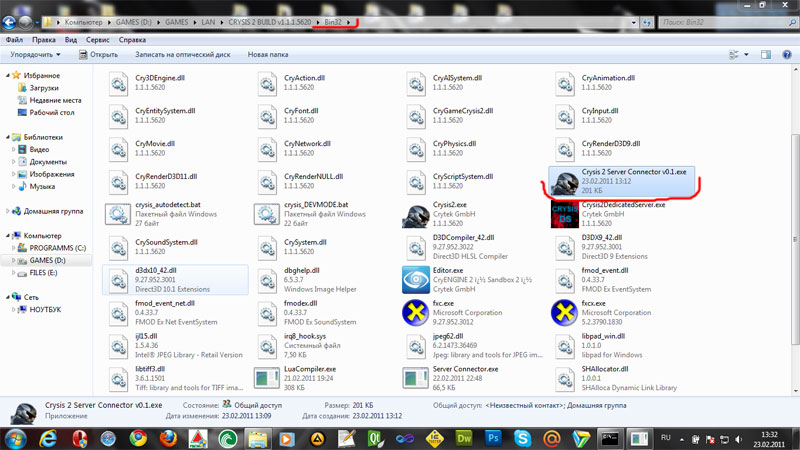Viewport: 800px width, 450px height.
Task: Select the Editor.exe Sandbox icon
Action: click(x=416, y=278)
